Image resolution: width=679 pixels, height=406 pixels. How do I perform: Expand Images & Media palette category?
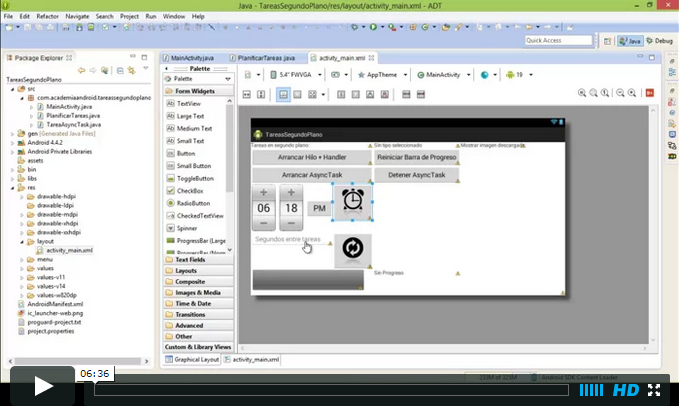[x=198, y=293]
